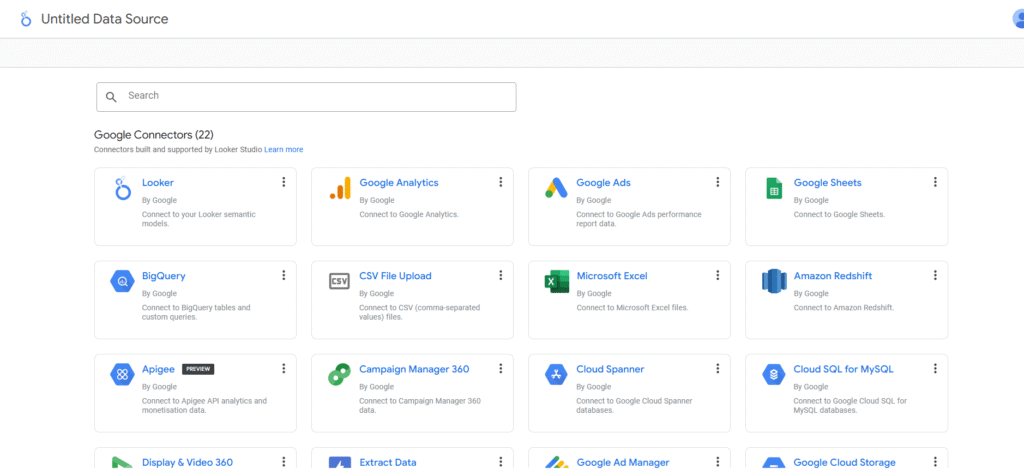Click the Google Analytics bar chart icon

point(340,188)
